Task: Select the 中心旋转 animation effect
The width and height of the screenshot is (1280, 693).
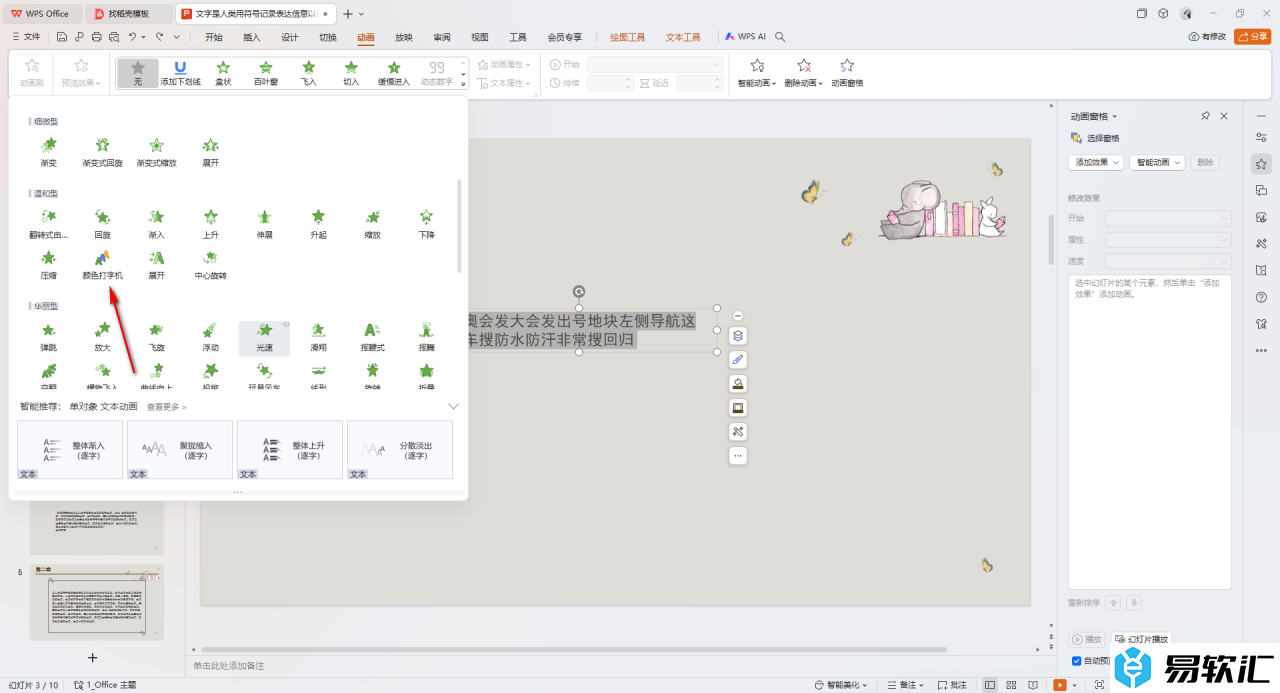Action: [x=211, y=264]
